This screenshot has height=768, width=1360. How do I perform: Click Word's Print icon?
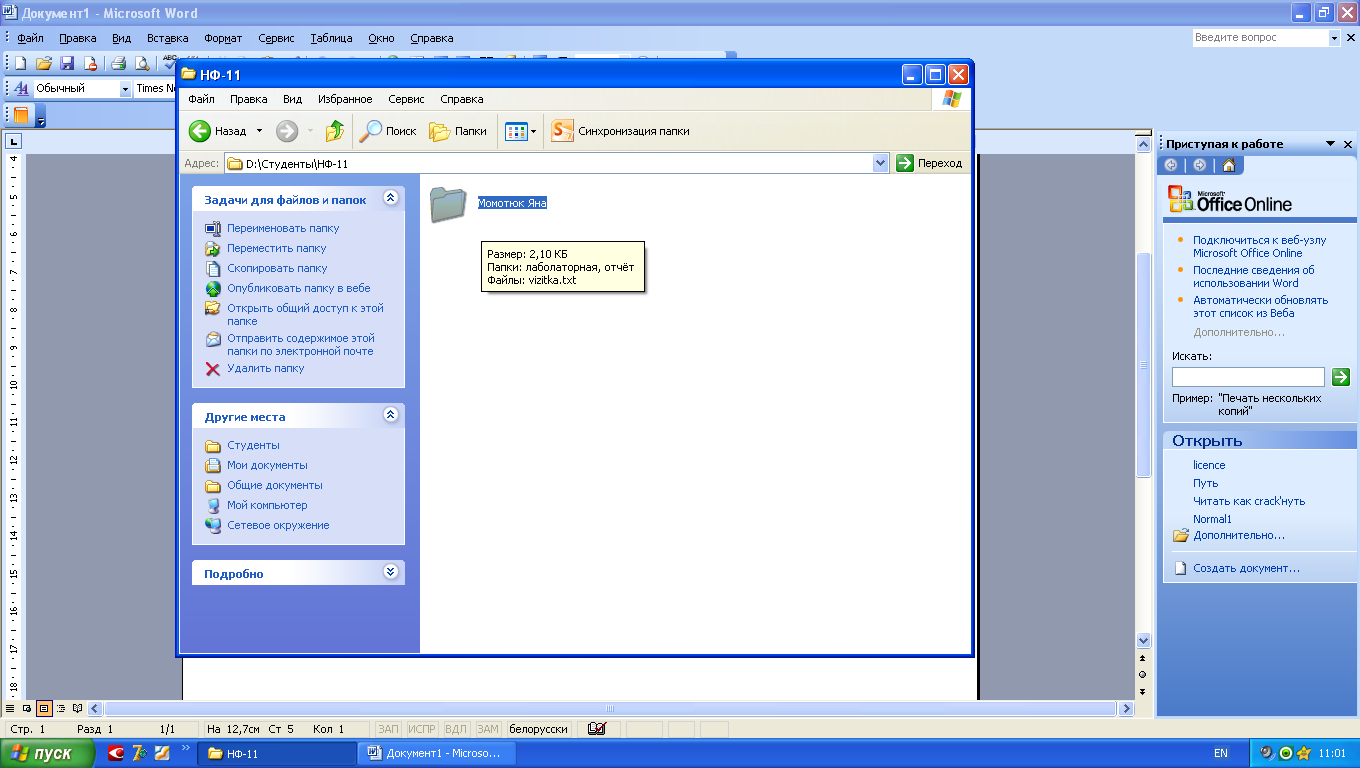tap(118, 63)
